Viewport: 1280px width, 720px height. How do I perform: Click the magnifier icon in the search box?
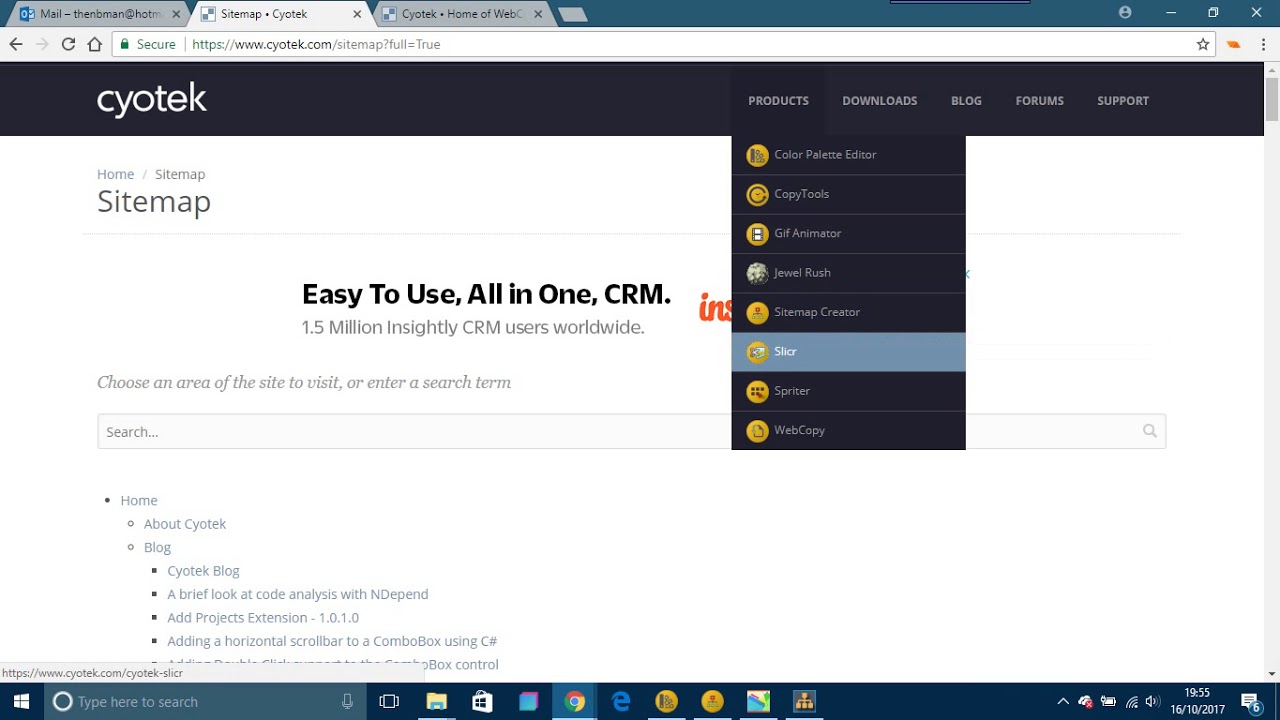point(1149,431)
